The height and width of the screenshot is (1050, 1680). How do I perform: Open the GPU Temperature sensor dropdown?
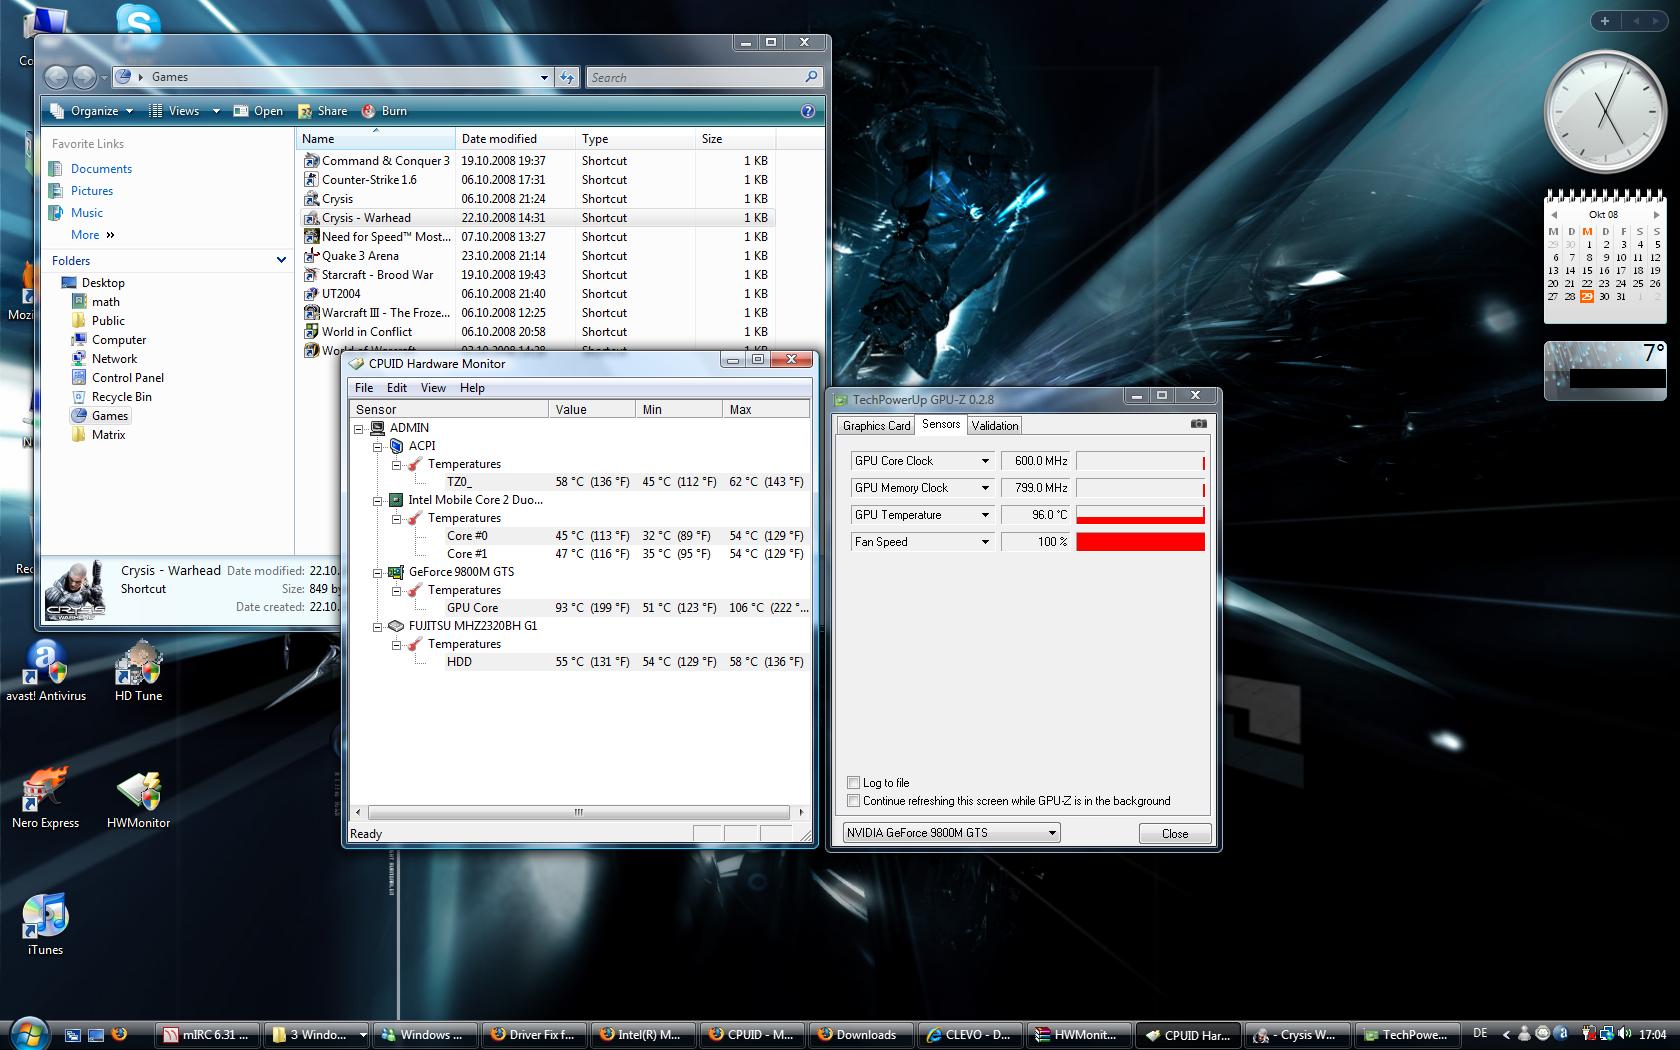coord(984,515)
